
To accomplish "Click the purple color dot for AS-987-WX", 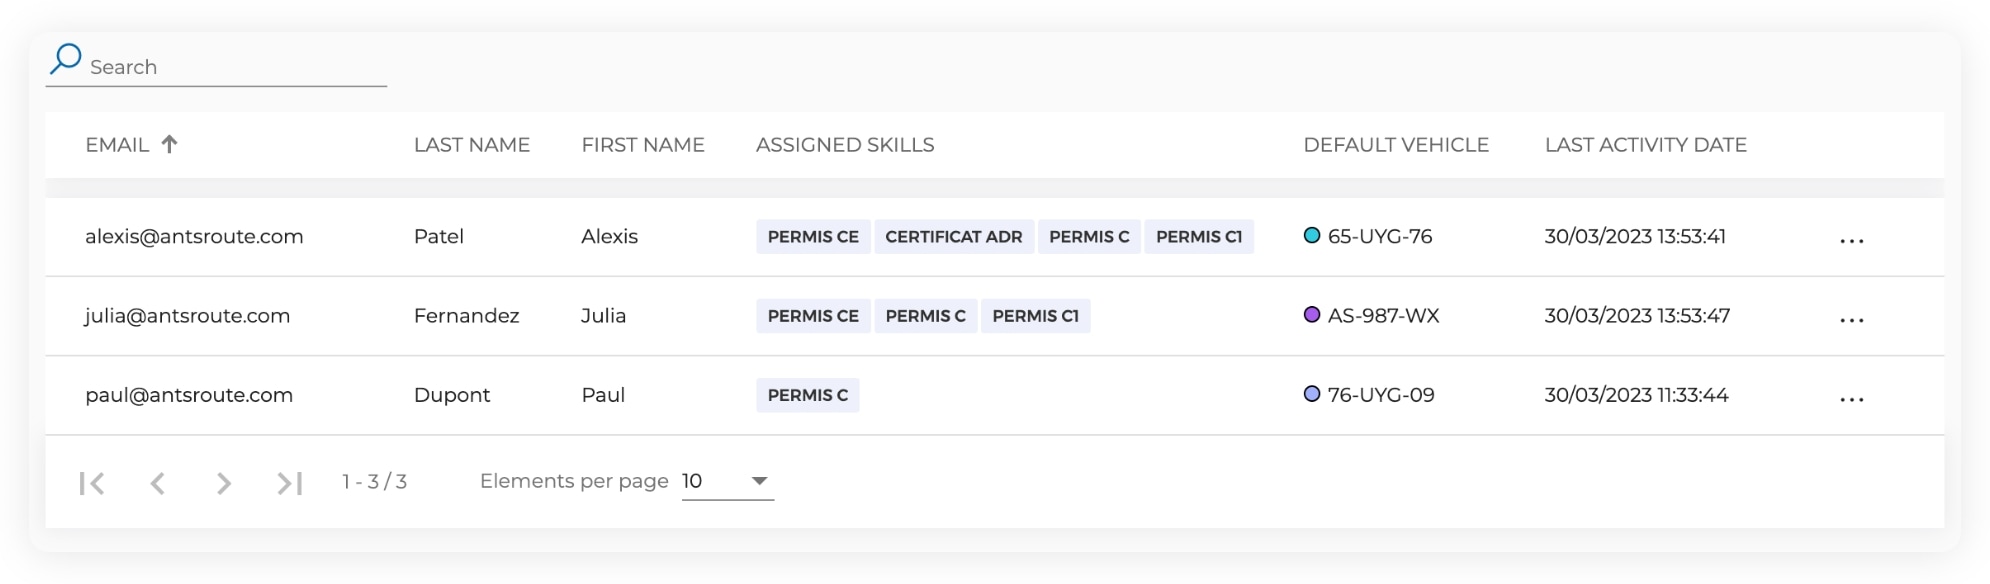I will click(1312, 315).
